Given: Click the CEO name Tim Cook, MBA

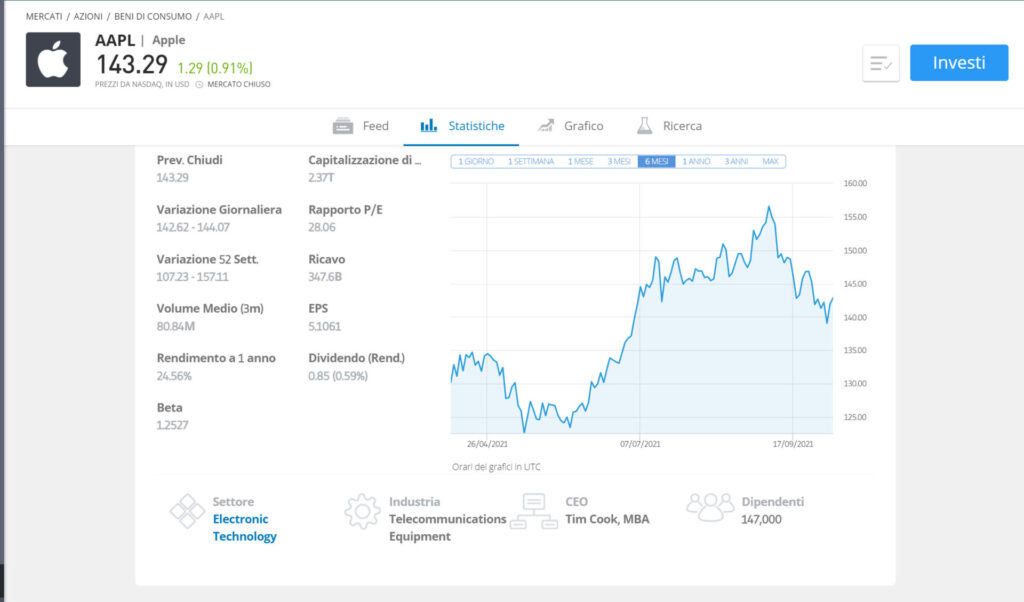Looking at the screenshot, I should pos(607,519).
